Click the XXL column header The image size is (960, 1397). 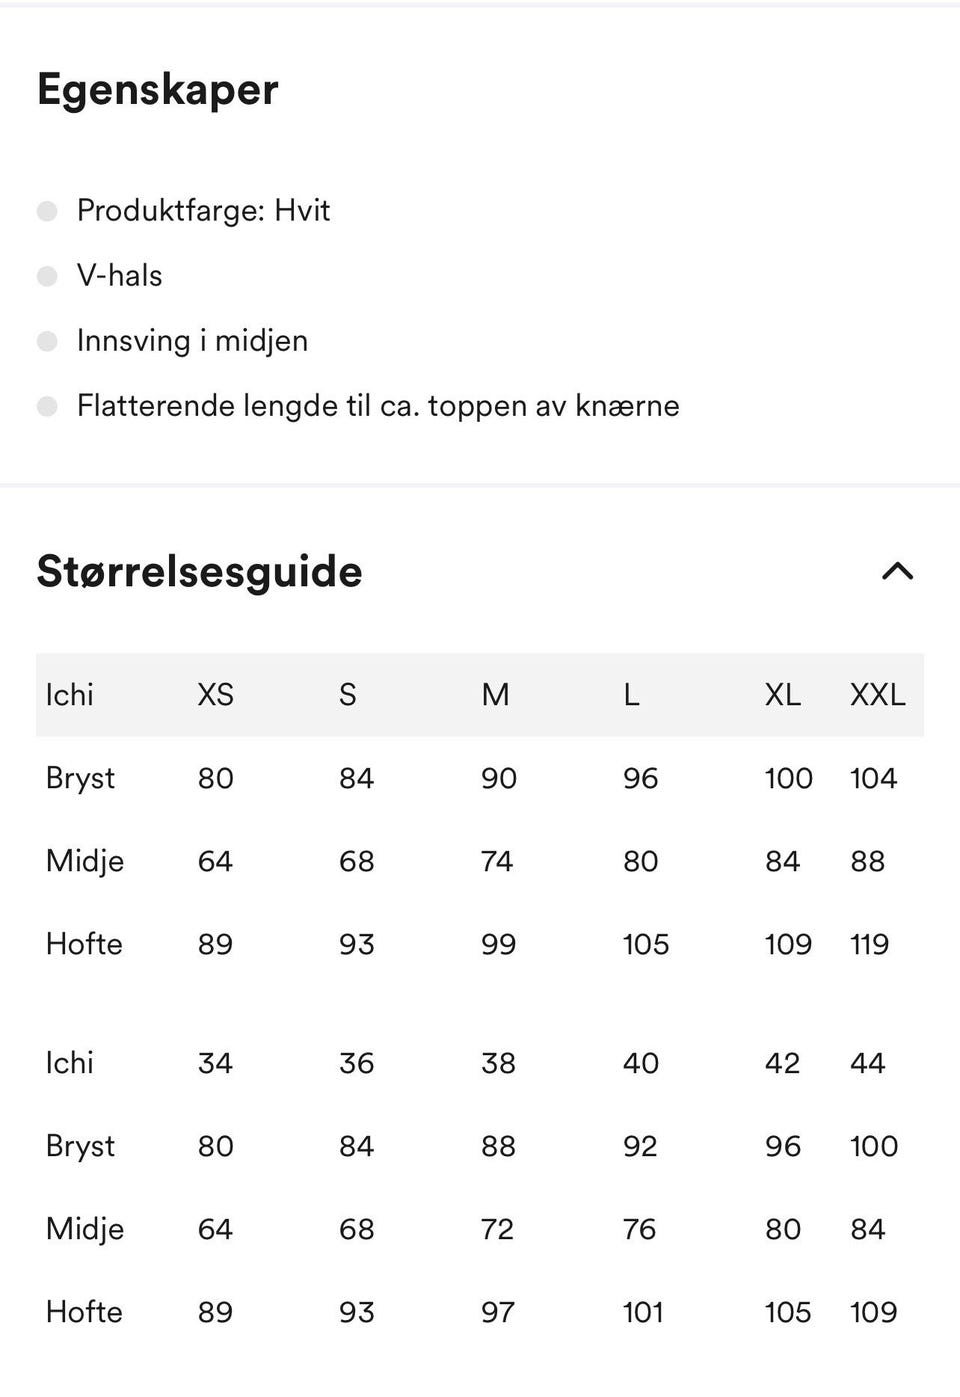click(877, 694)
